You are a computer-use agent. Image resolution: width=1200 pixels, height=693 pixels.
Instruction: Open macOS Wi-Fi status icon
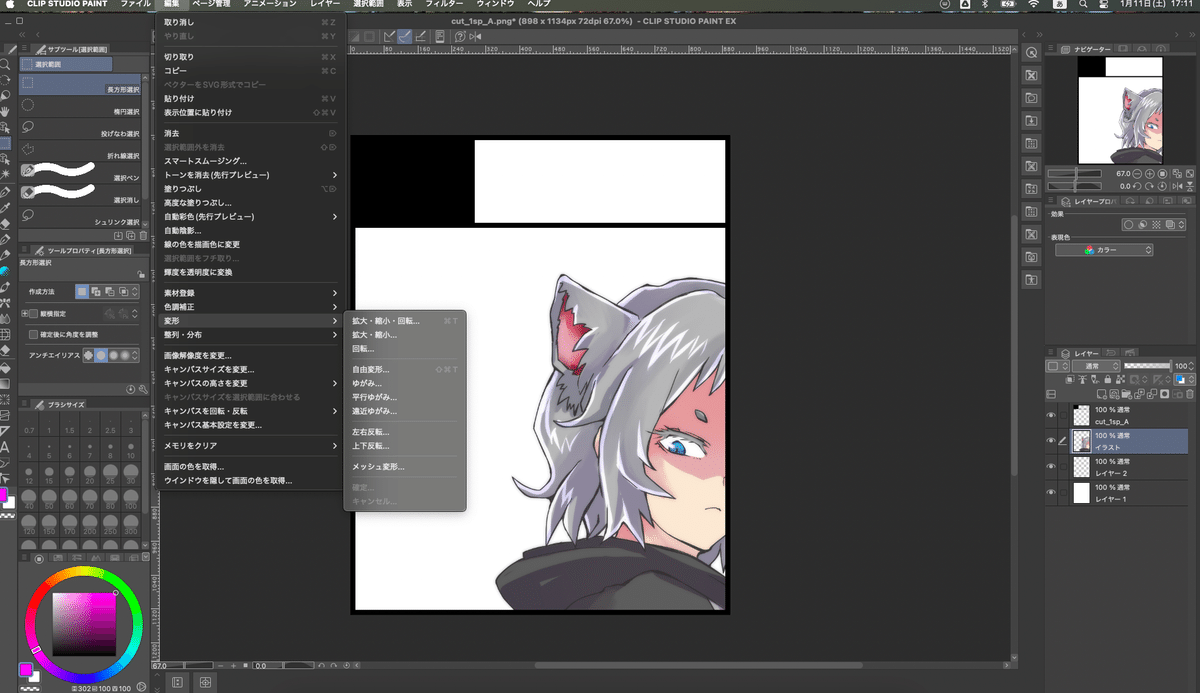(x=1033, y=5)
